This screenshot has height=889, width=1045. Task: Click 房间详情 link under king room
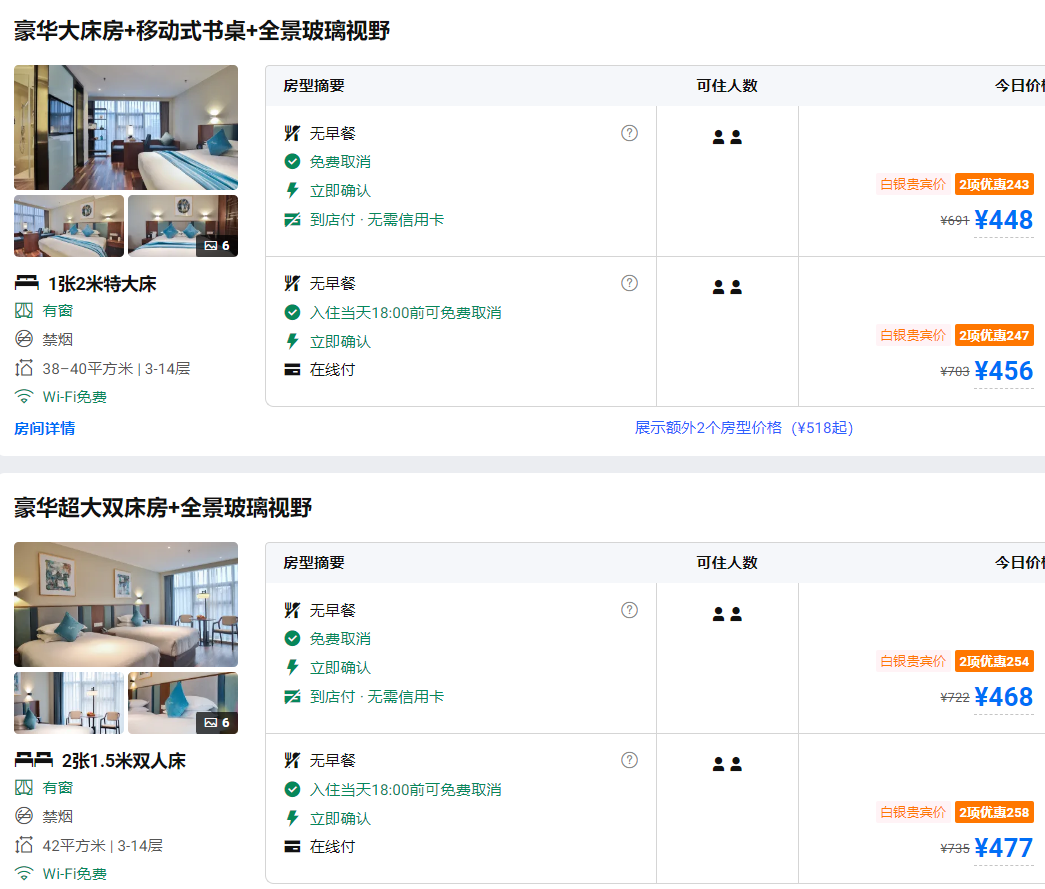45,429
